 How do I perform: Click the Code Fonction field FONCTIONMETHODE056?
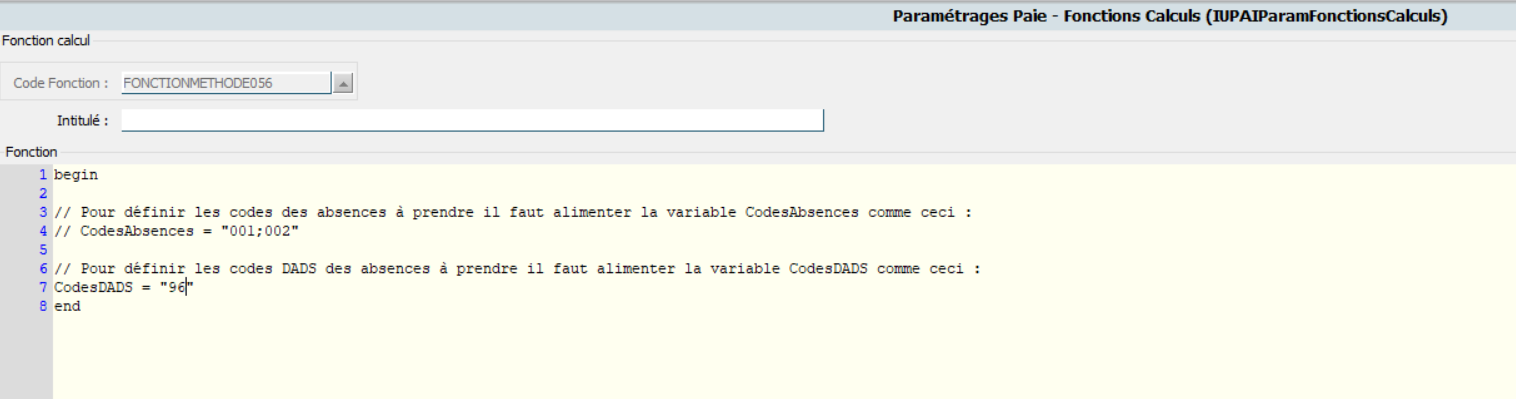226,84
